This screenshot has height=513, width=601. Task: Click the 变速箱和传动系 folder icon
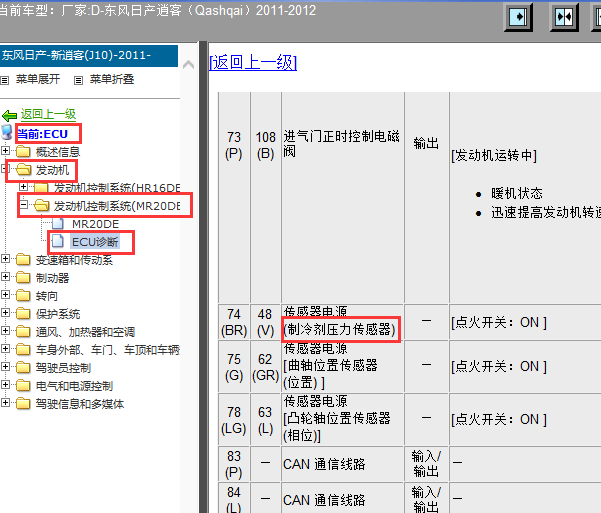click(23, 260)
